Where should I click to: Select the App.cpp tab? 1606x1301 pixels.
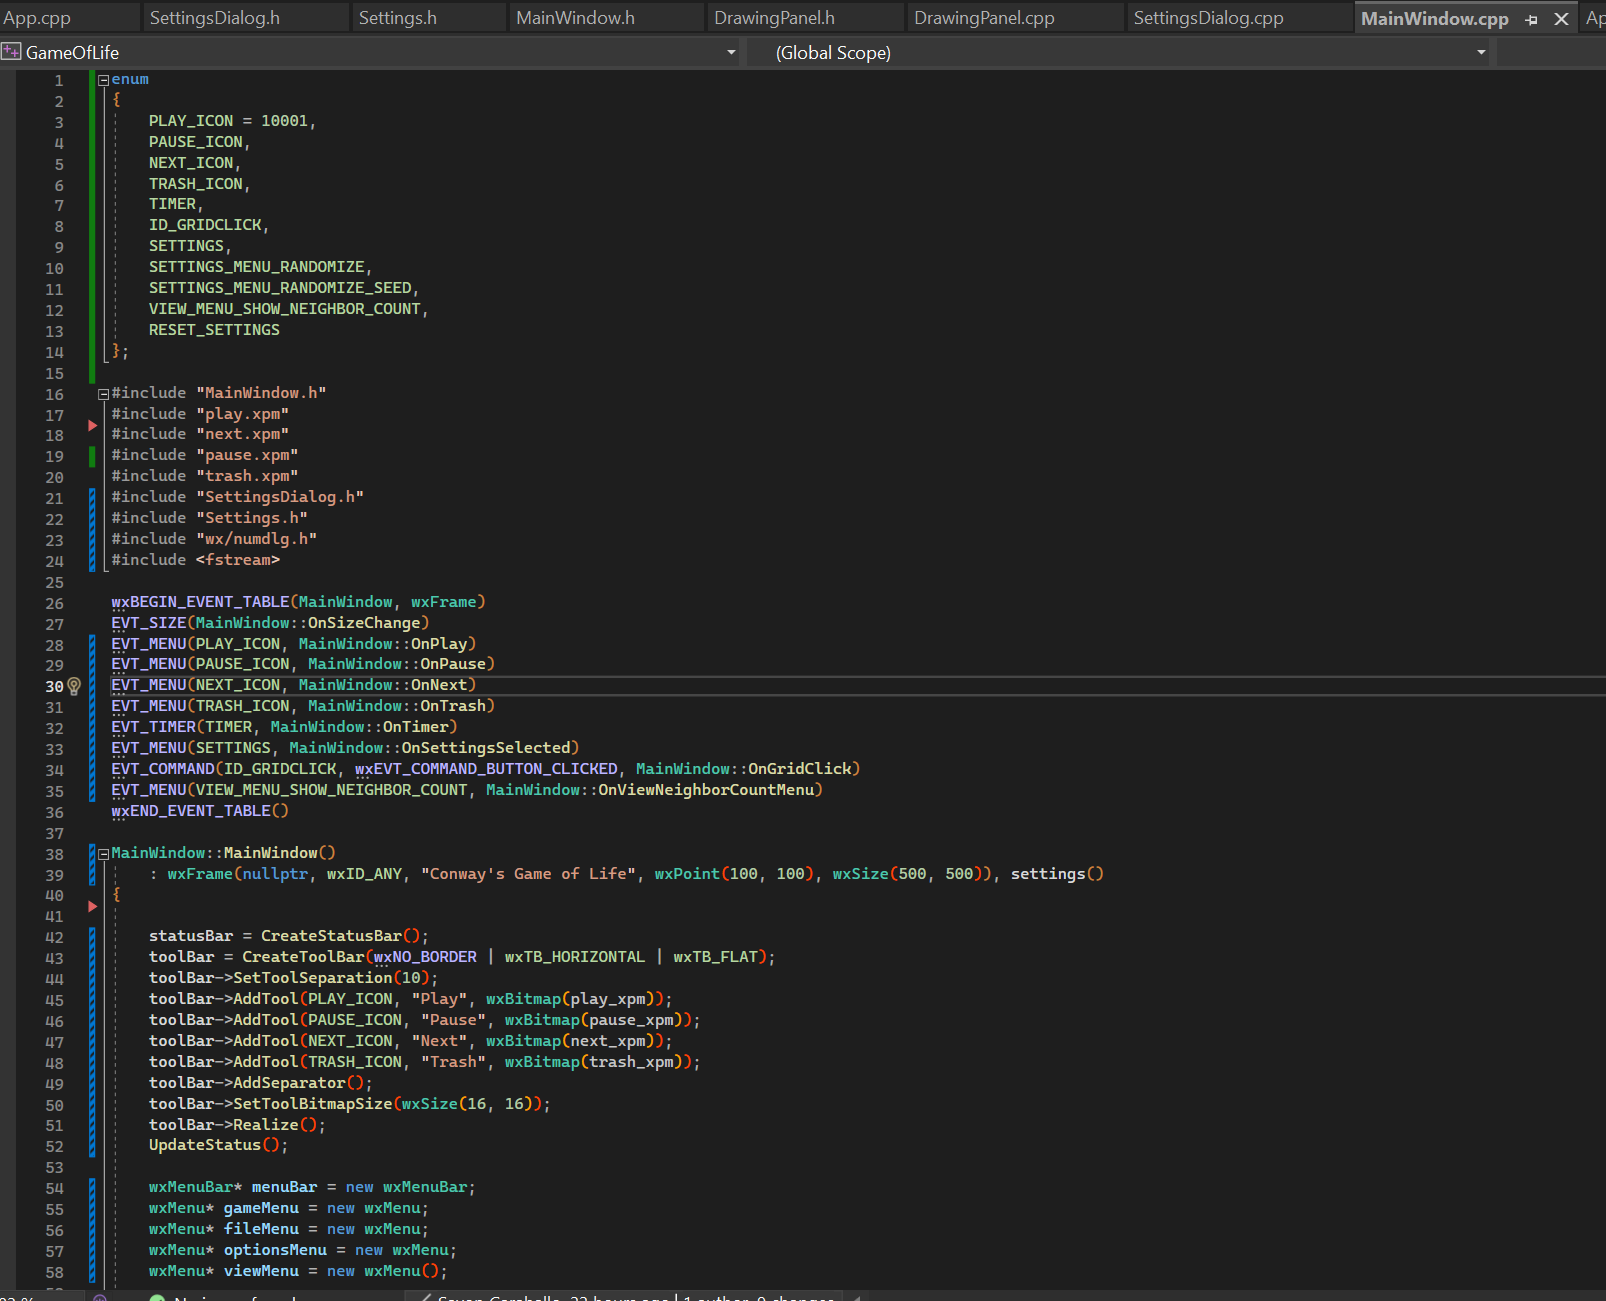click(37, 18)
